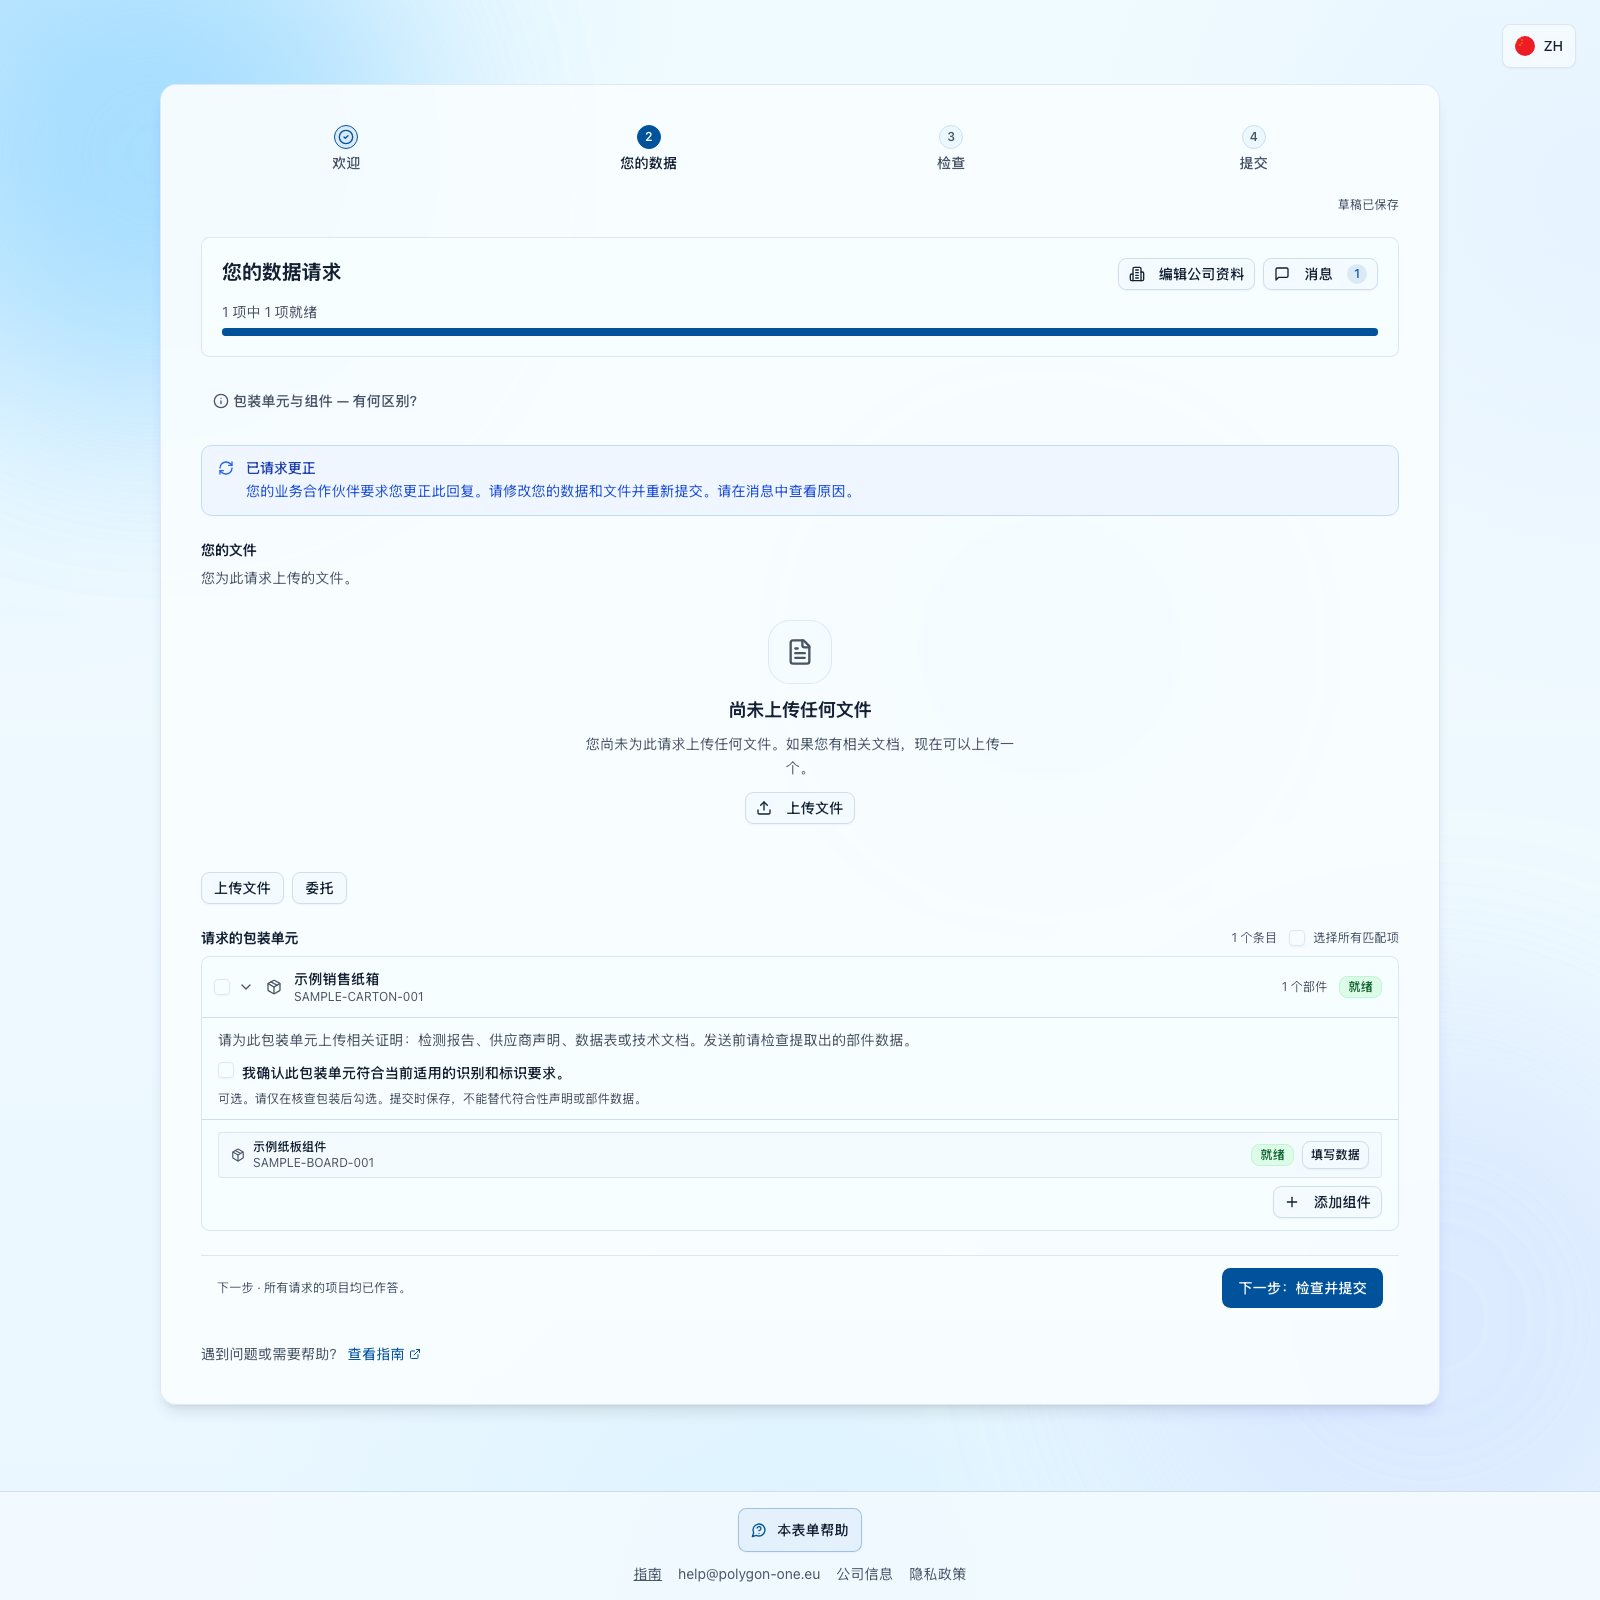
Task: Click the package icon next to 示例销售纸箱
Action: [x=274, y=987]
